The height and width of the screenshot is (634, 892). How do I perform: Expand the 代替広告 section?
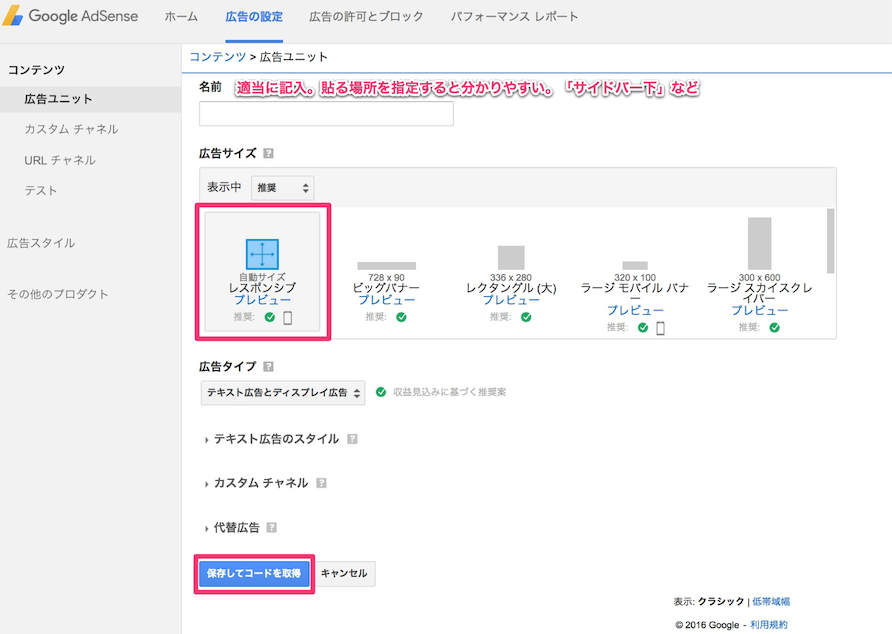tap(236, 527)
